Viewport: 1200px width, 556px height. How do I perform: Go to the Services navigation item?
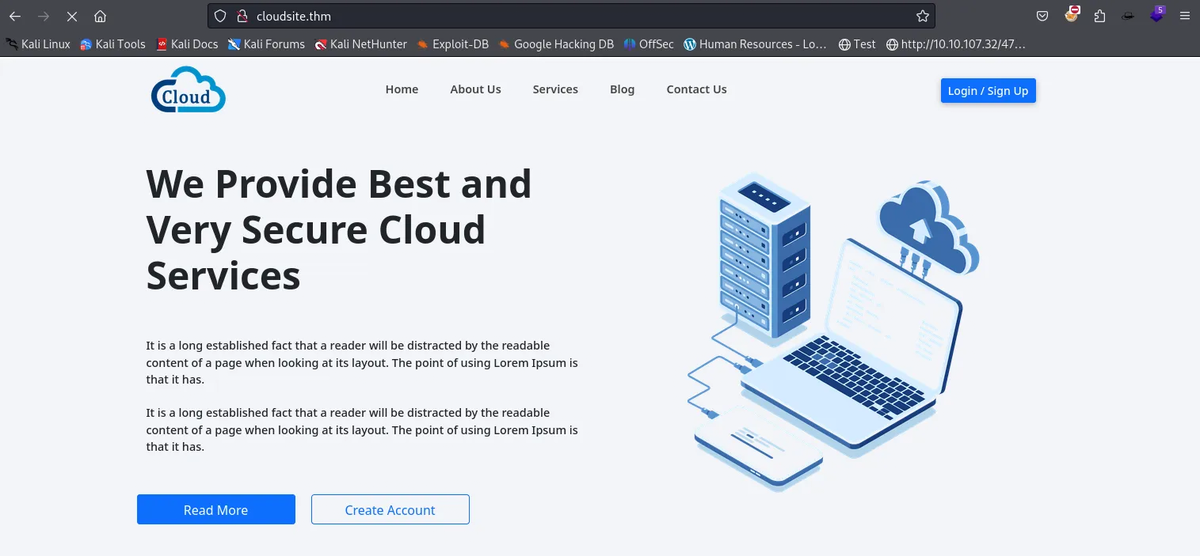(x=555, y=89)
